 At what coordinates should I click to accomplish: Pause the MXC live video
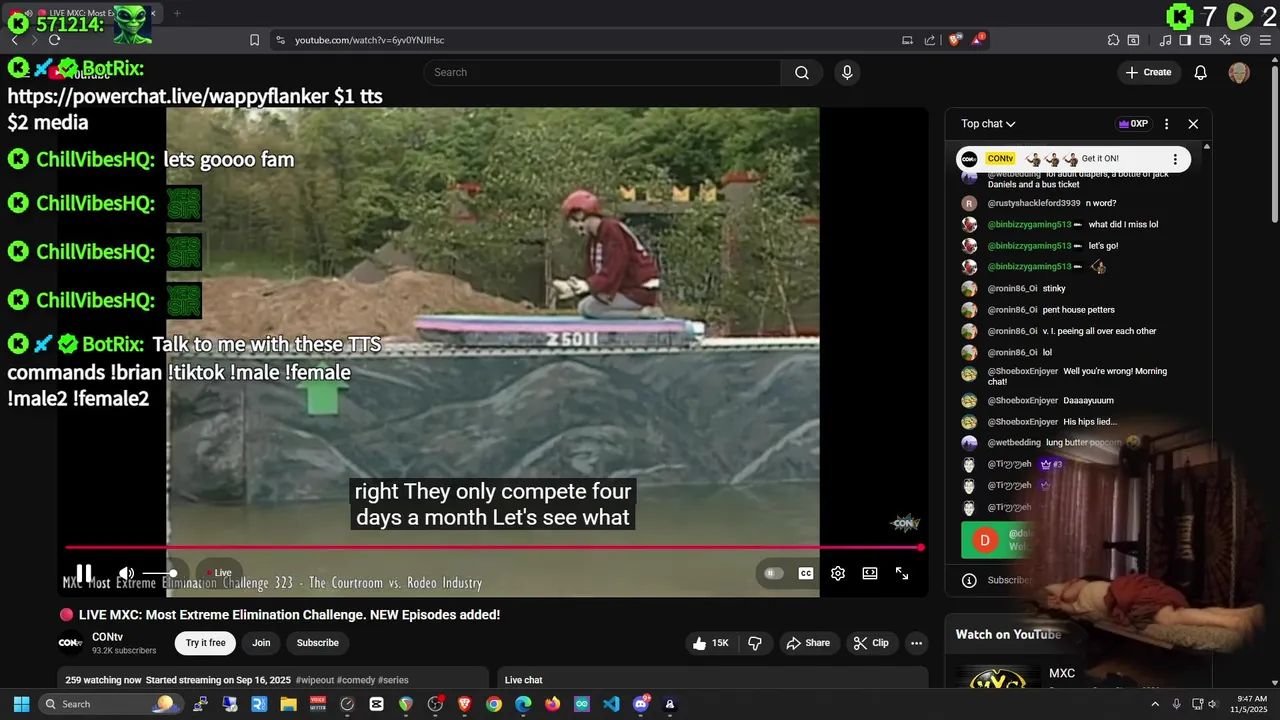coord(84,573)
